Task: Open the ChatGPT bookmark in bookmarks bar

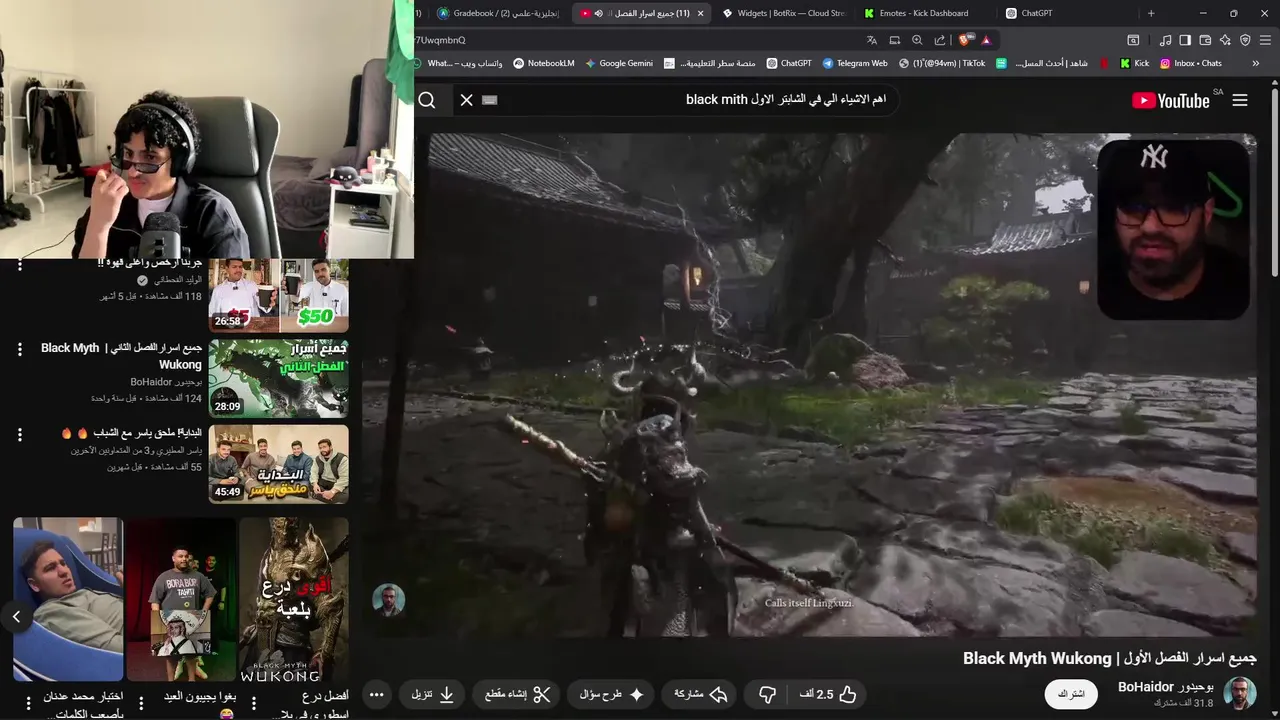Action: (x=789, y=63)
